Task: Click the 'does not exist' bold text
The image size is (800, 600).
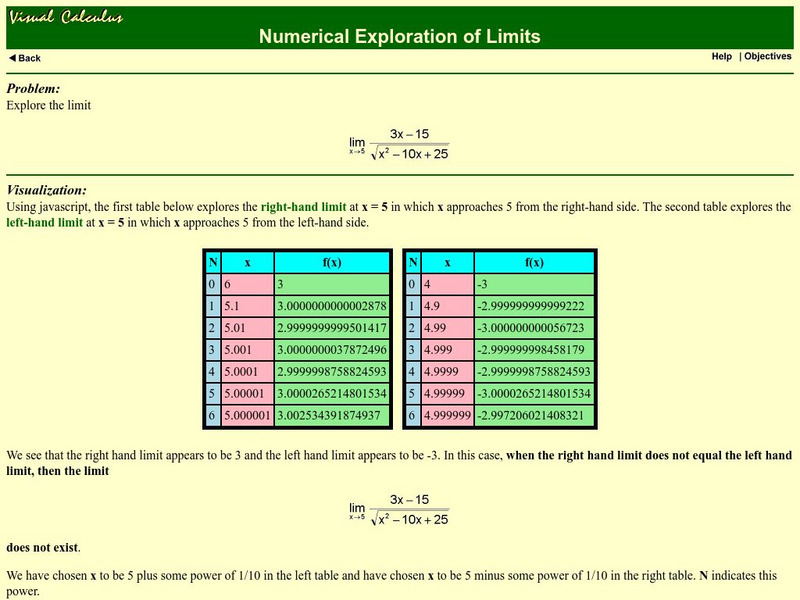Action: pyautogui.click(x=43, y=548)
